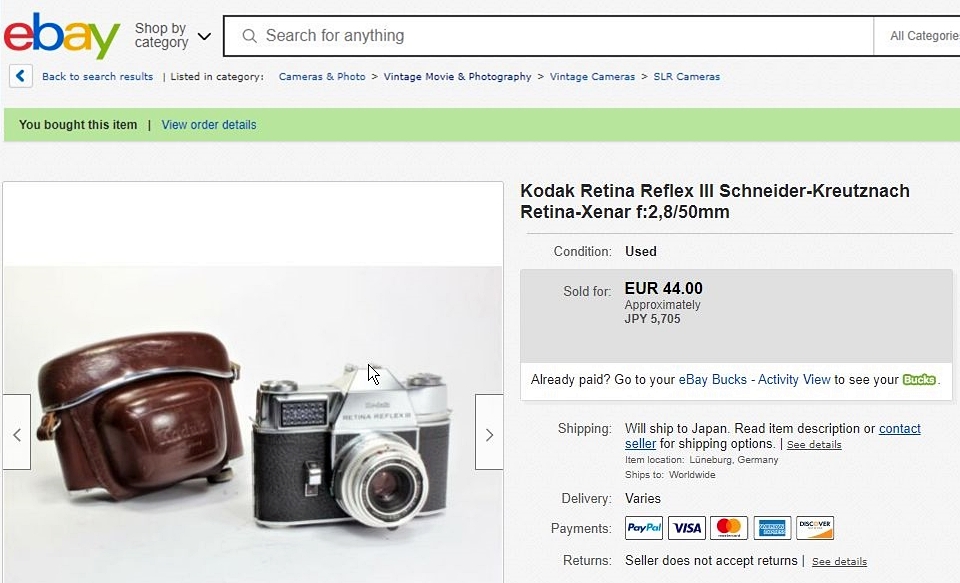
Task: Open Vintage Cameras breadcrumb
Action: tap(592, 77)
